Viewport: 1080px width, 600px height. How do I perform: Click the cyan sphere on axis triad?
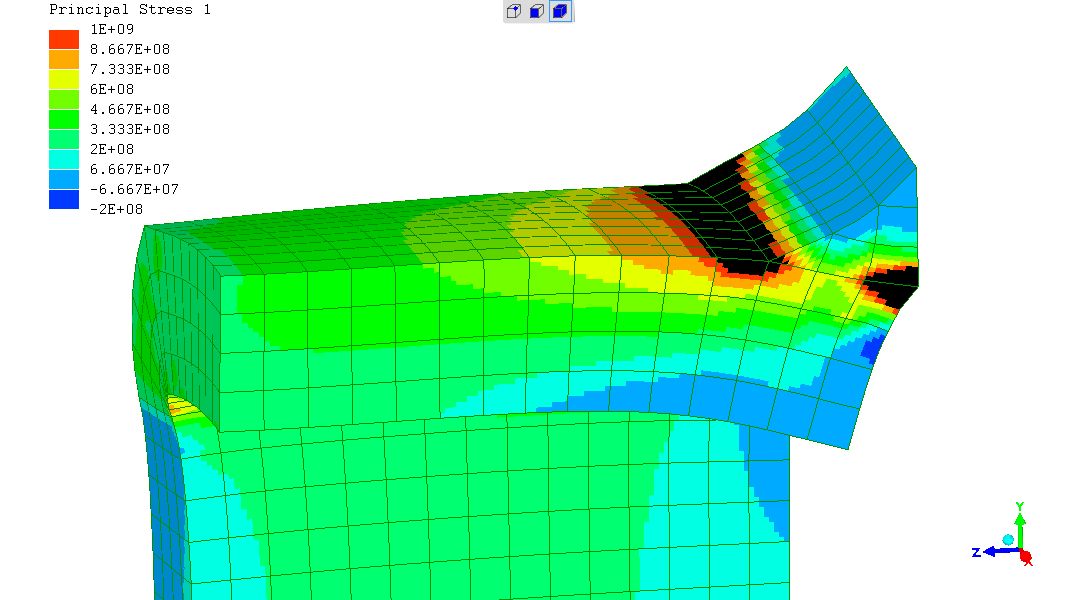coord(1008,540)
